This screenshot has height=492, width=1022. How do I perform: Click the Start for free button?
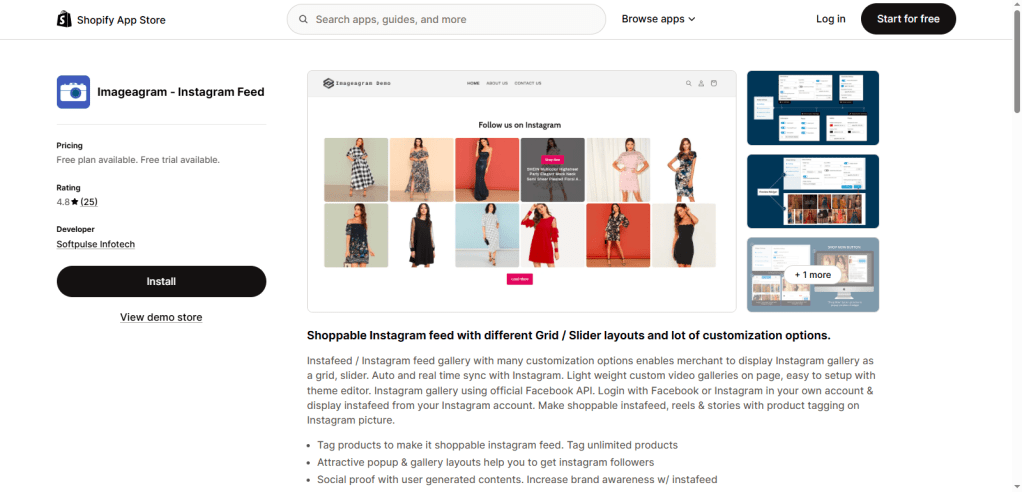tap(908, 19)
